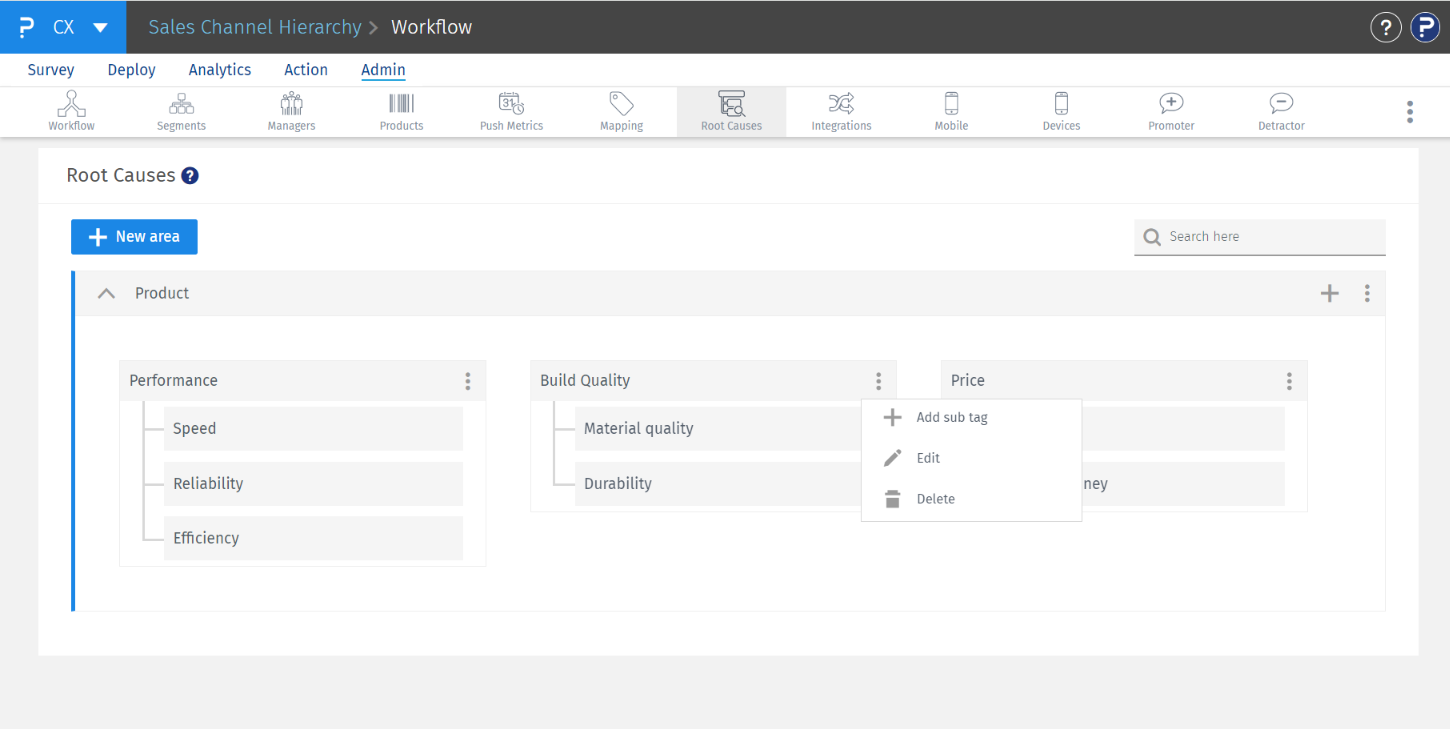Image resolution: width=1450 pixels, height=729 pixels.
Task: Click the New area button
Action: [134, 237]
